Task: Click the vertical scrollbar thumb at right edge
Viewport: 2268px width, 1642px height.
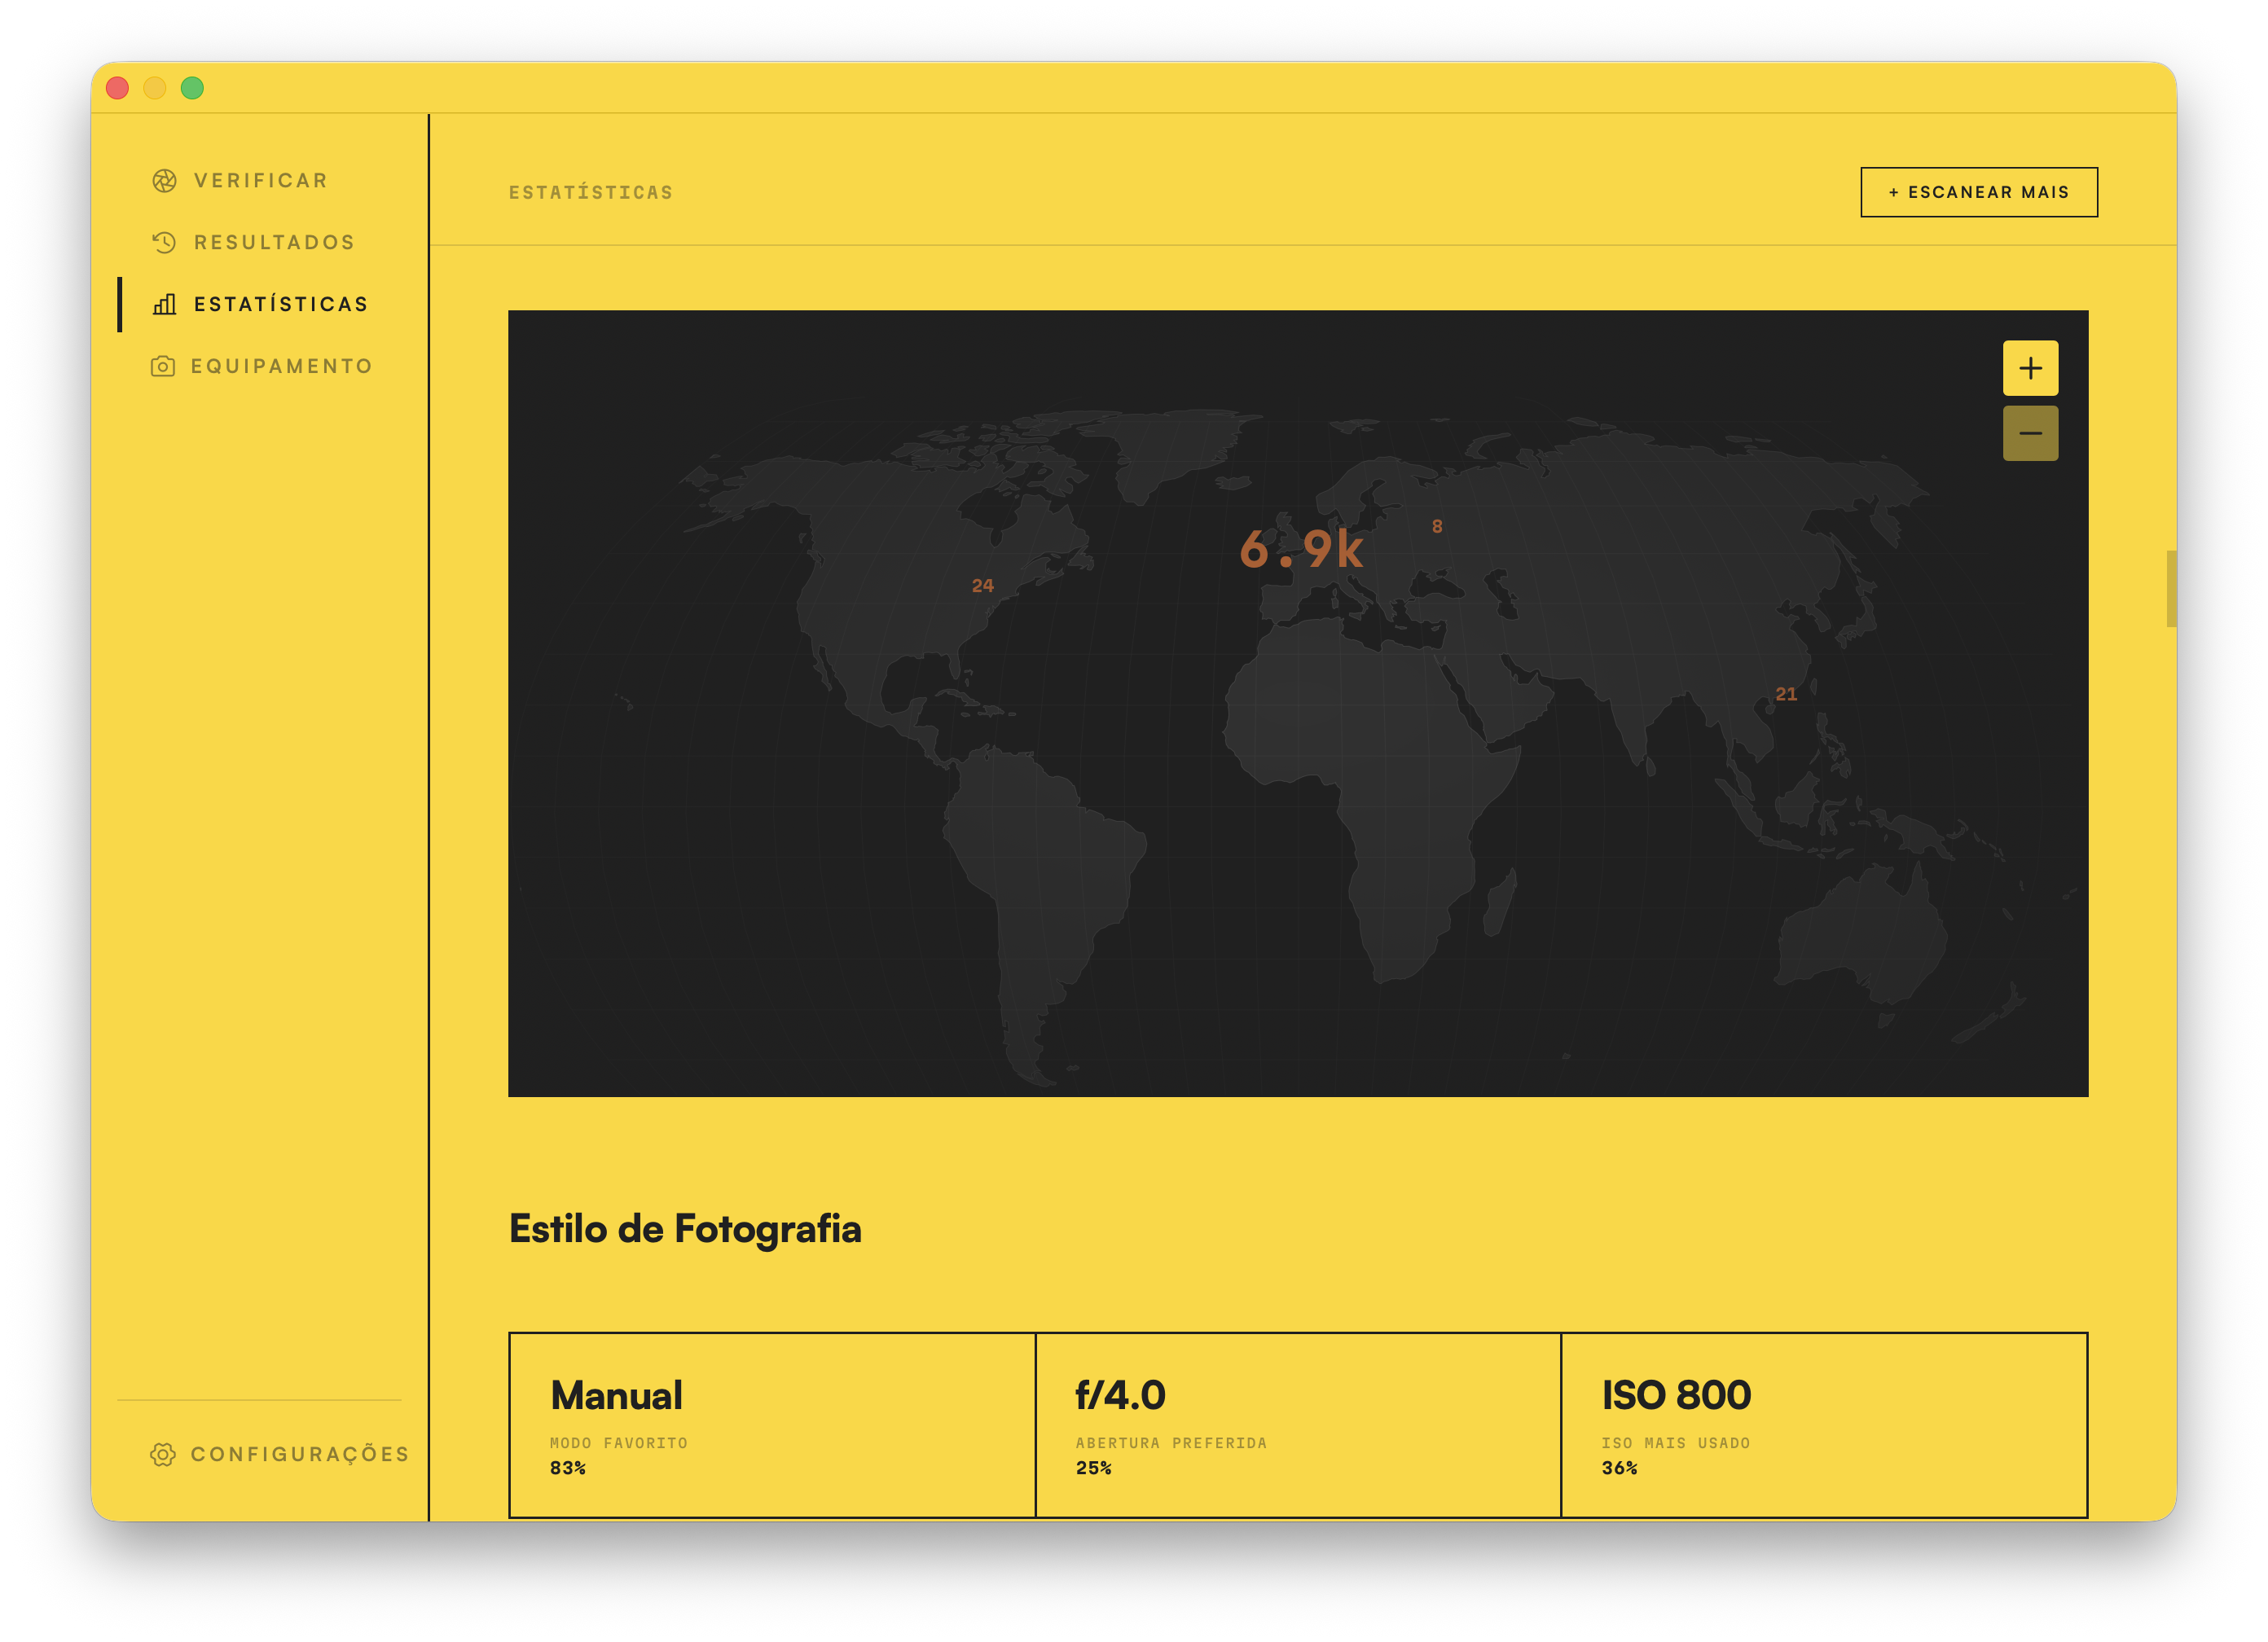Action: point(2171,589)
